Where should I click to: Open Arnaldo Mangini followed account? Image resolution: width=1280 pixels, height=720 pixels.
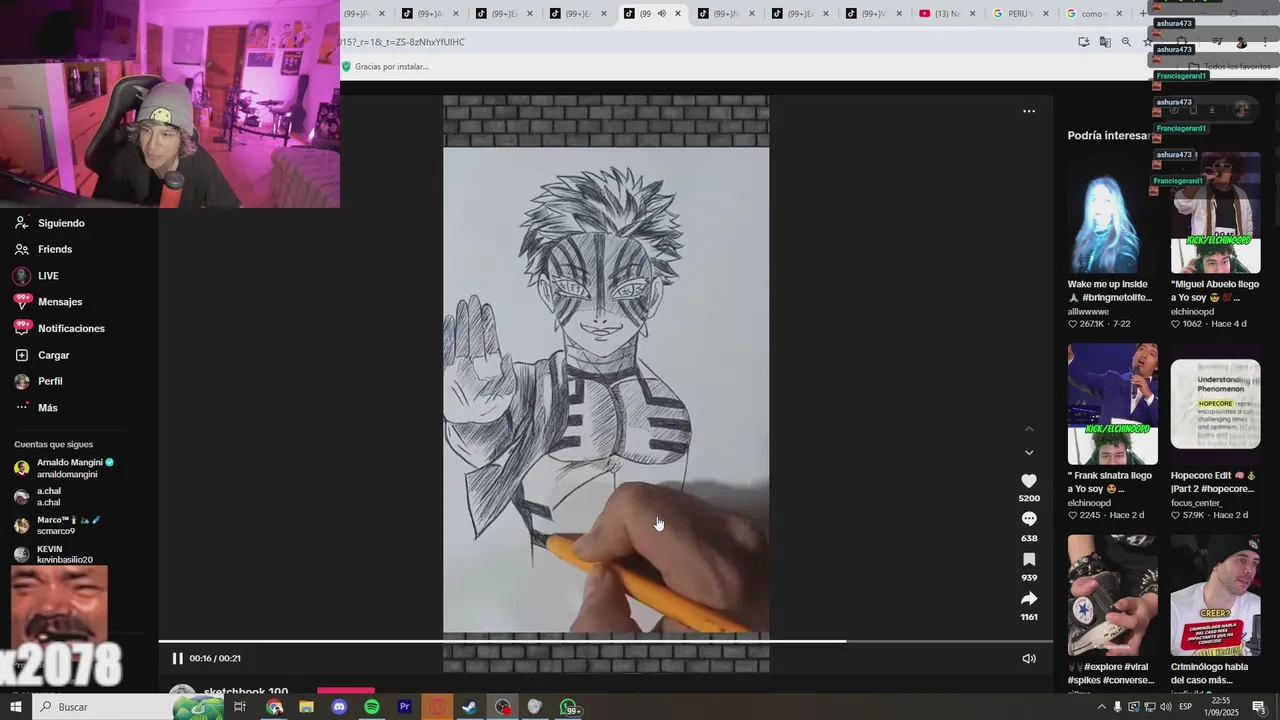click(65, 468)
